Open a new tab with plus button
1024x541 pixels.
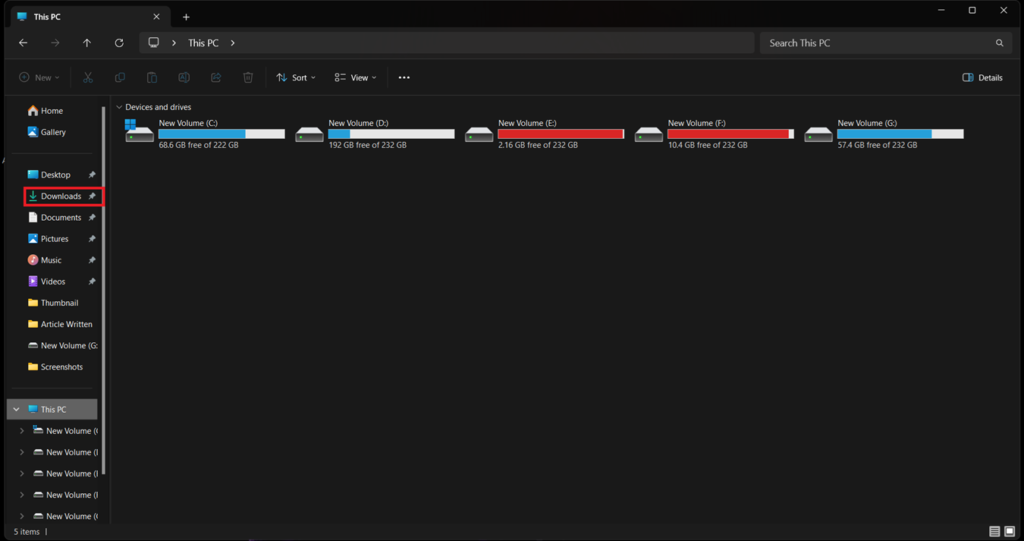pos(186,17)
